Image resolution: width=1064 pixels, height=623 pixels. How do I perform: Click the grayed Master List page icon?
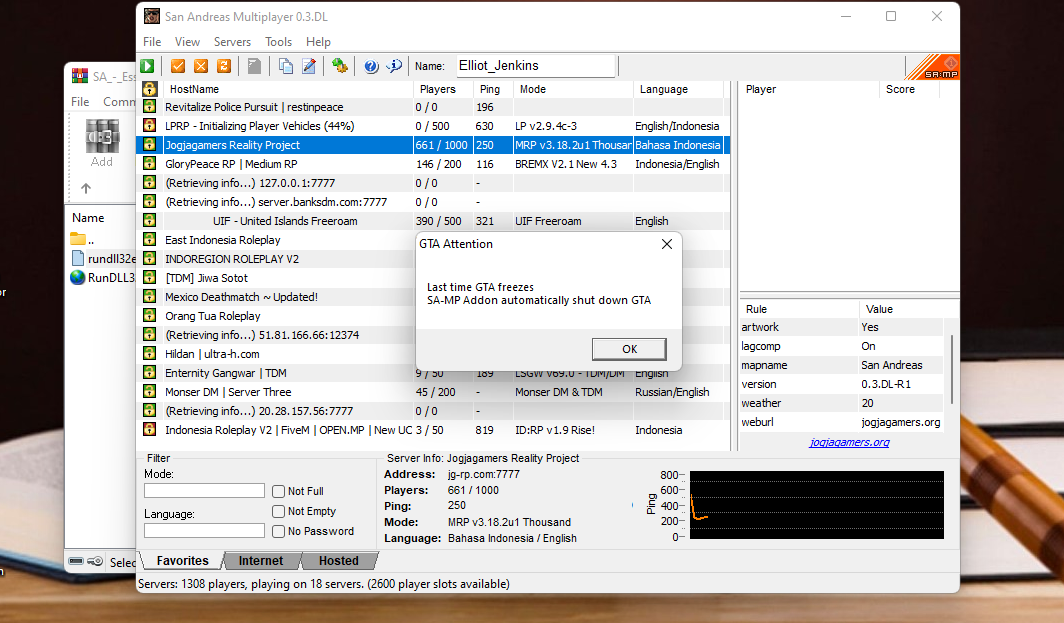(254, 66)
